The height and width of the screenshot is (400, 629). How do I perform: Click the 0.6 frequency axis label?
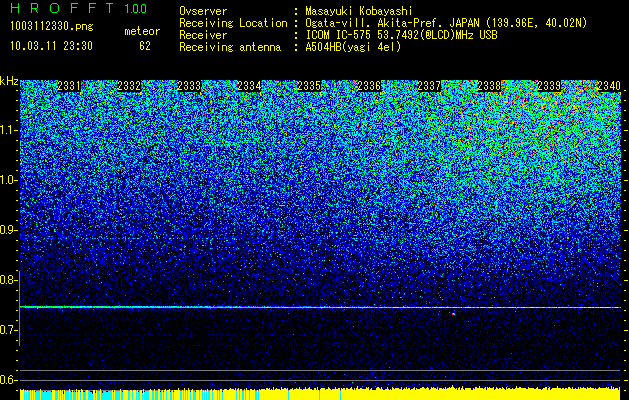point(9,380)
